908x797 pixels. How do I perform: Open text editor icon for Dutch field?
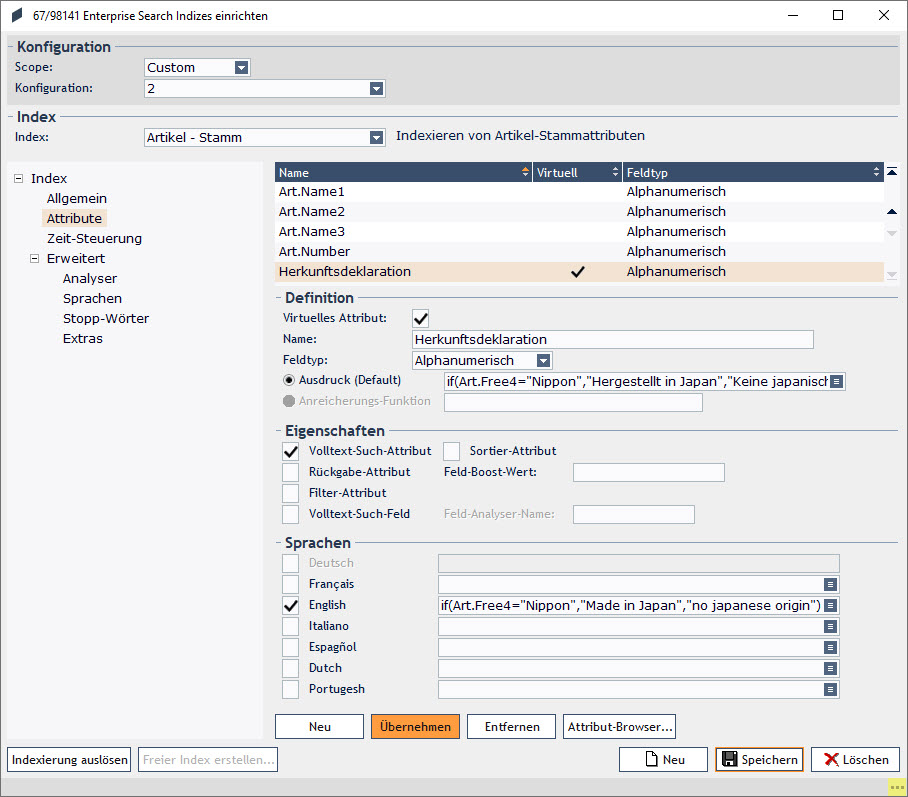(x=830, y=668)
